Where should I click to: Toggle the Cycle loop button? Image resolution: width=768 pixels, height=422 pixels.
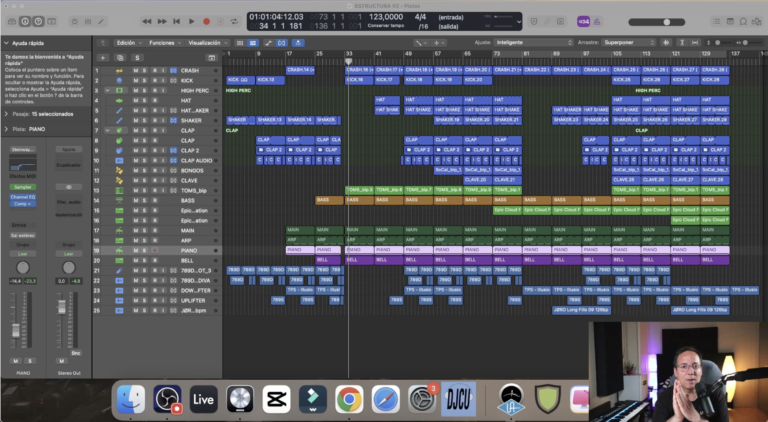tap(234, 22)
